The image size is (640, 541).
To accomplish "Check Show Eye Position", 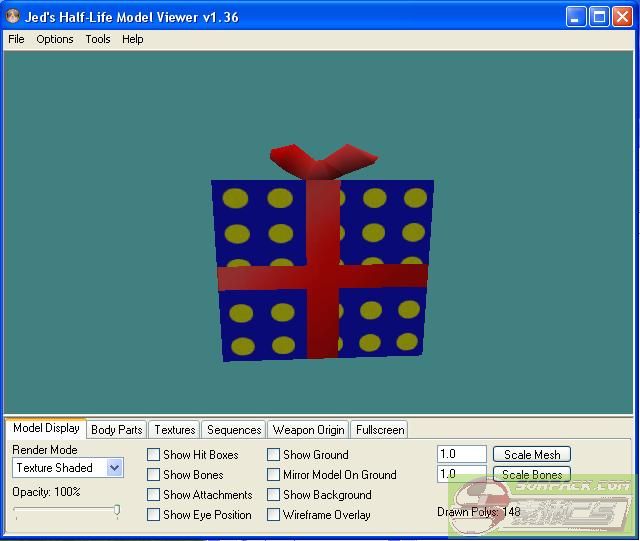I will tap(154, 515).
